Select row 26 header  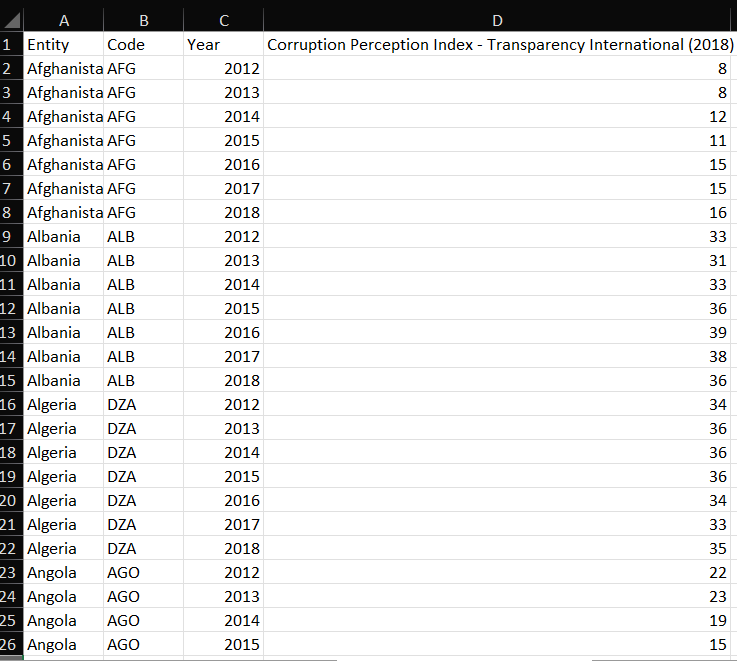point(11,644)
